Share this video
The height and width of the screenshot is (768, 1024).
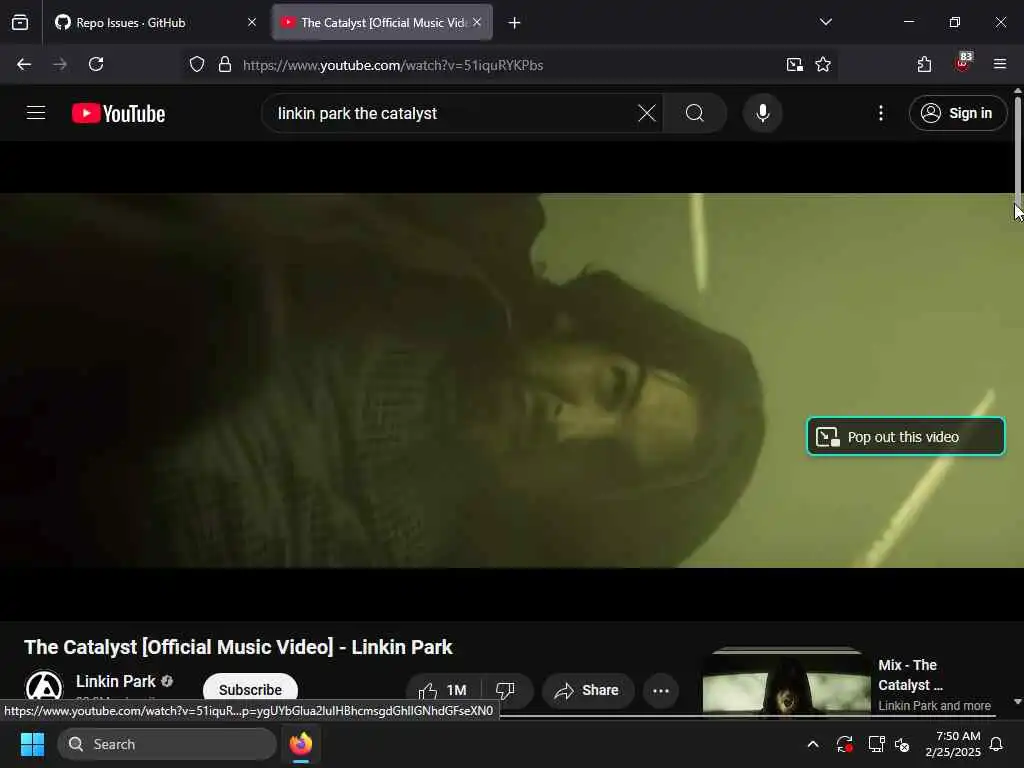[588, 690]
